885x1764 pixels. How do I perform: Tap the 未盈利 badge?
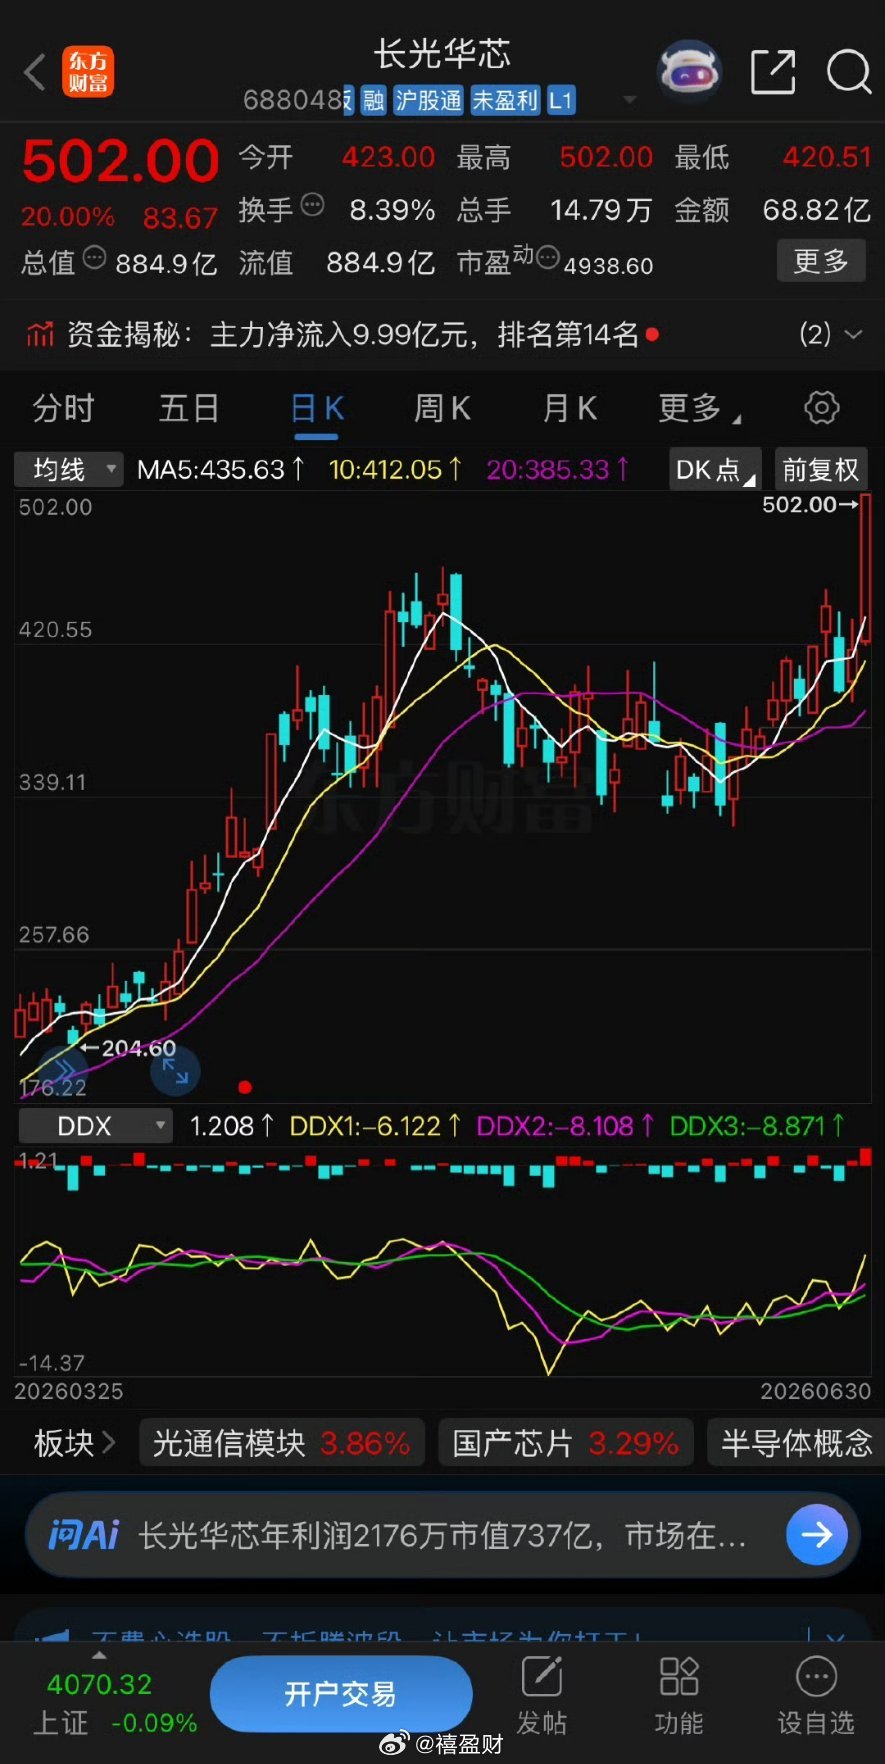pyautogui.click(x=505, y=100)
